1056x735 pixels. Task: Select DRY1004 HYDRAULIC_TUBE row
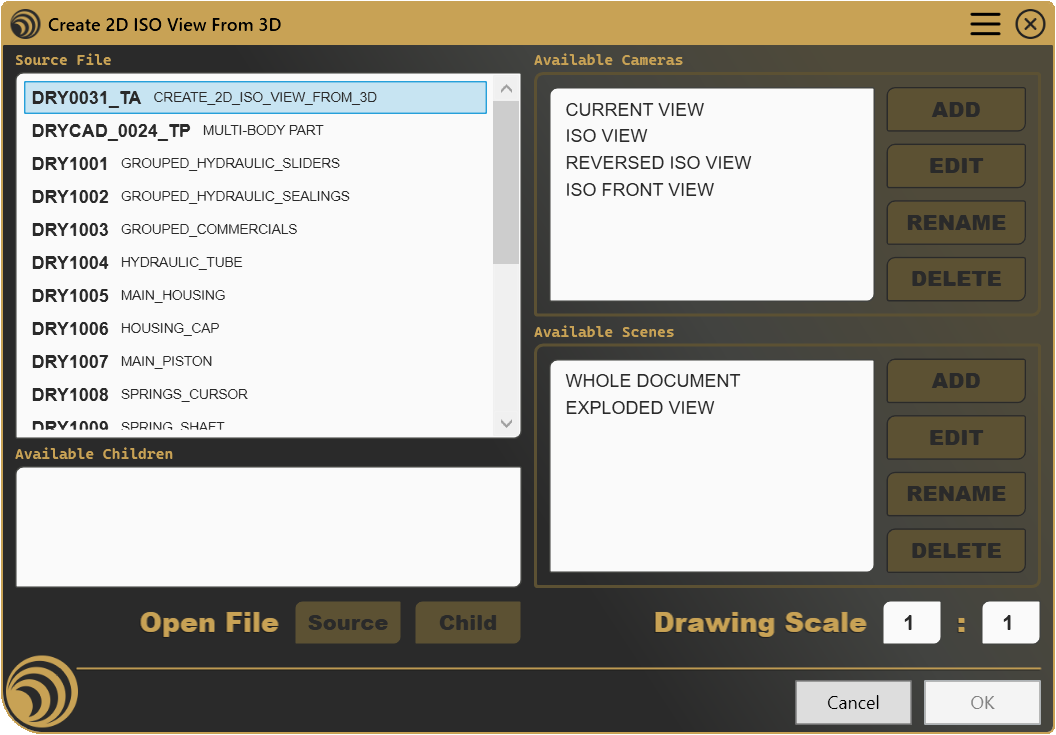[255, 263]
